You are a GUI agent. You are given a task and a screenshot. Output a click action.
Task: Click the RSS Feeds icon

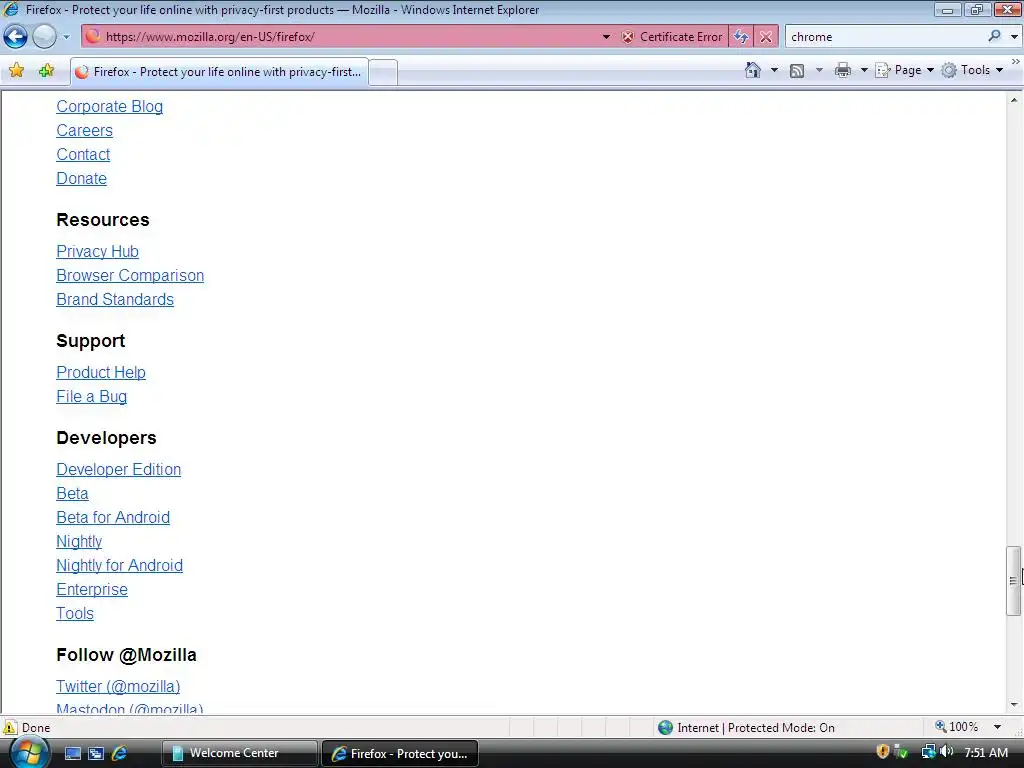pyautogui.click(x=797, y=71)
